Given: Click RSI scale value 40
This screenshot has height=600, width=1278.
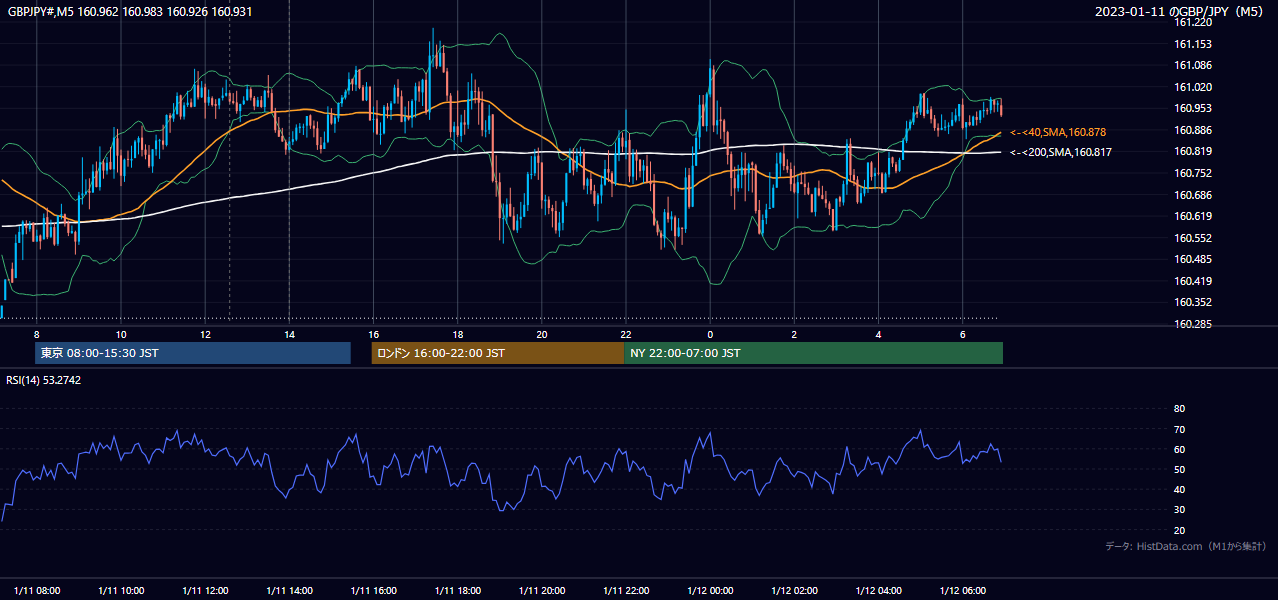Looking at the screenshot, I should coord(1179,489).
